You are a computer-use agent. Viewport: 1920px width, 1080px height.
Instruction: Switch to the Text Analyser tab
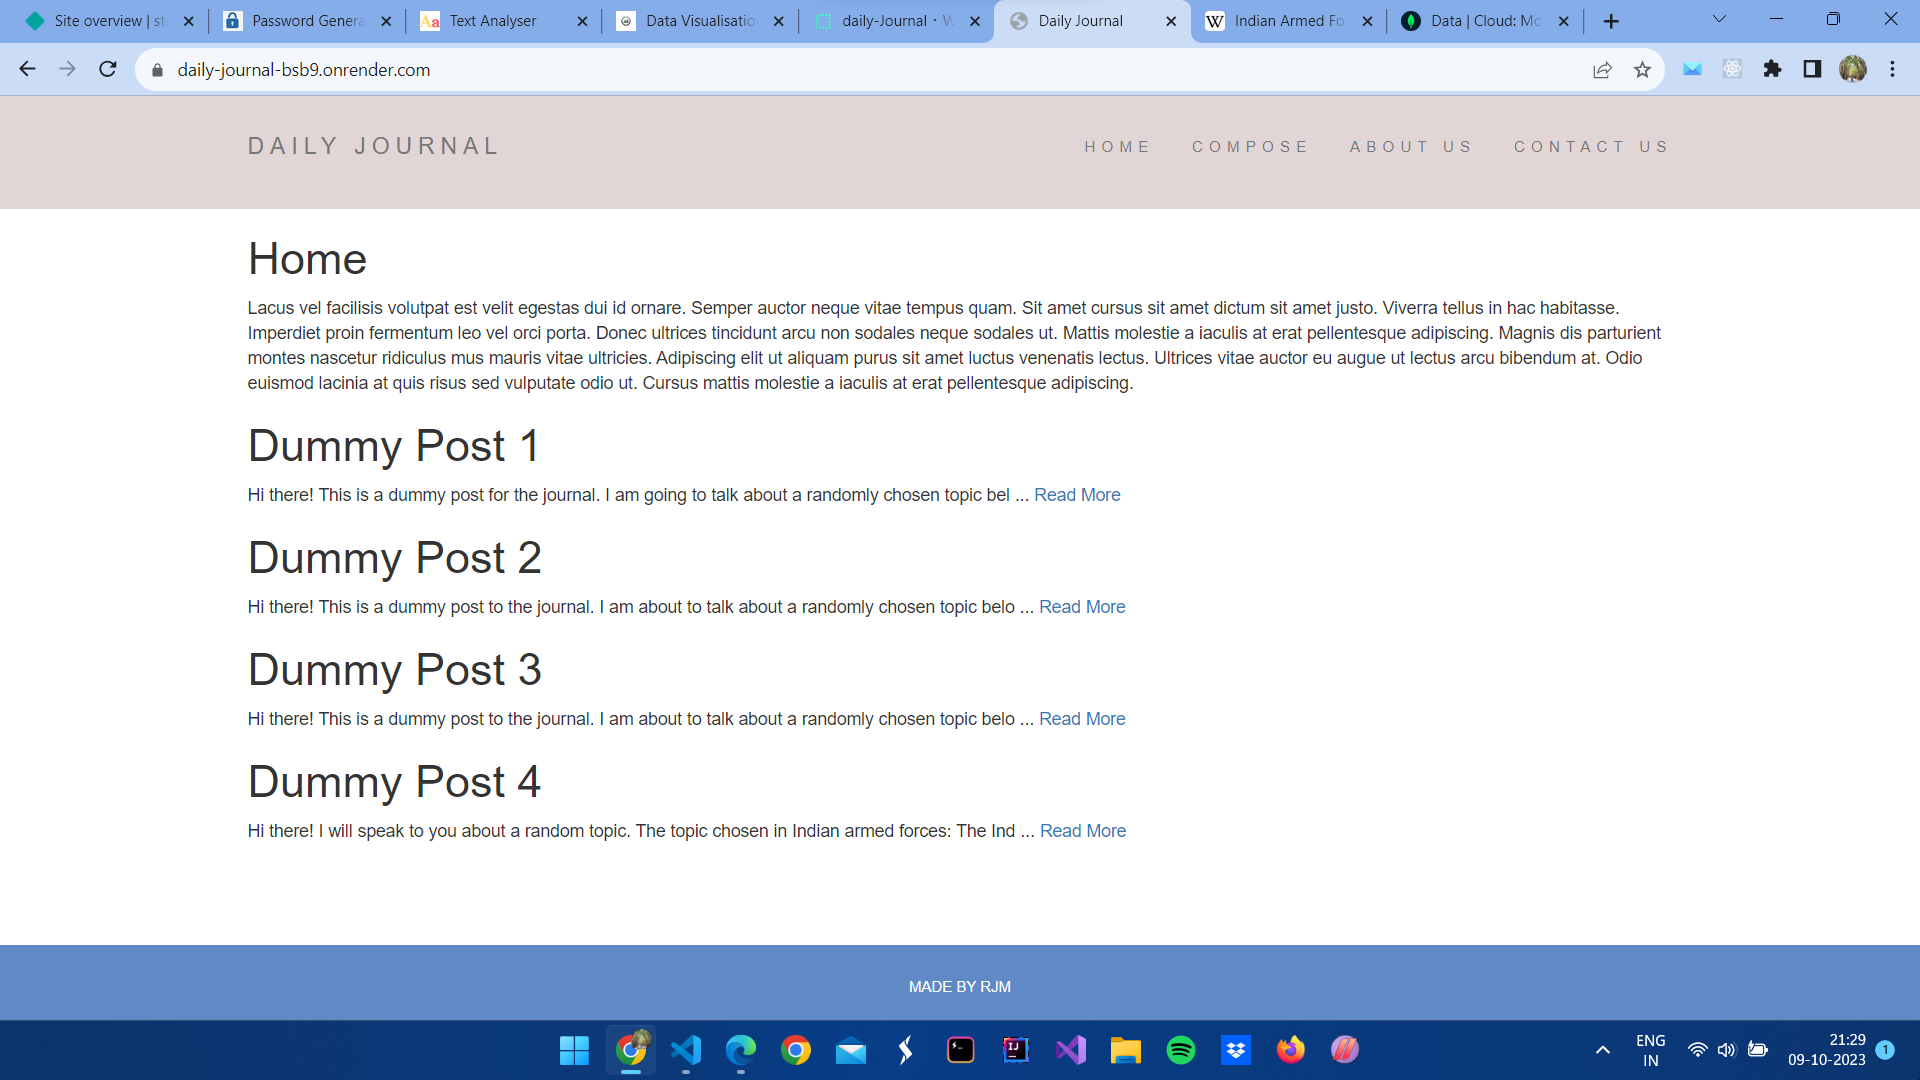[494, 21]
